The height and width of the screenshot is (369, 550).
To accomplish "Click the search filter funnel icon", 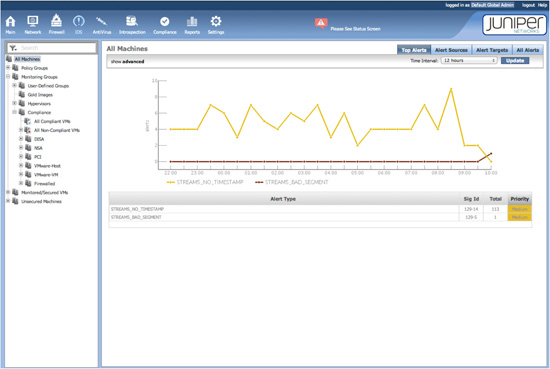I will [13, 48].
